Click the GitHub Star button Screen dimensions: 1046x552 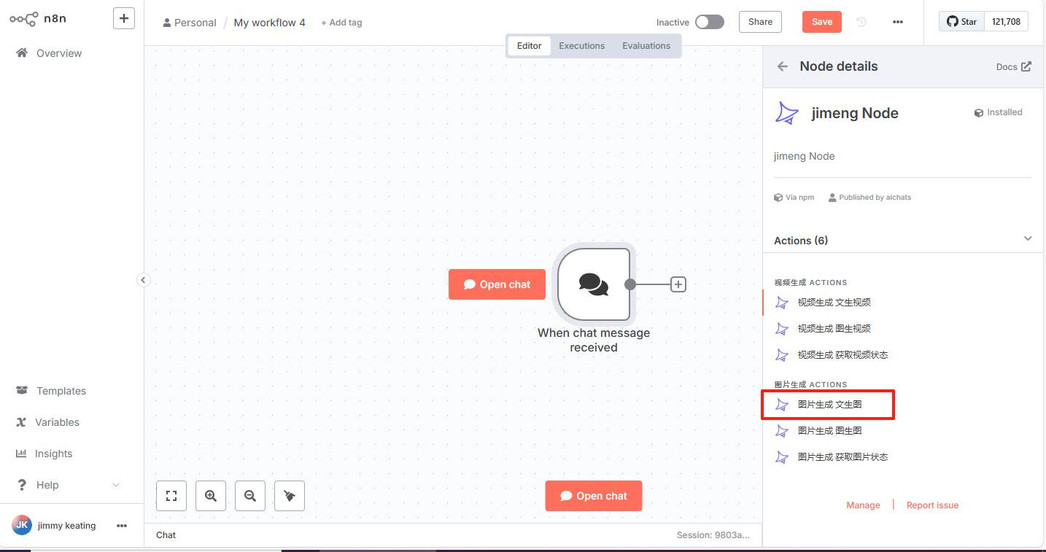(962, 21)
